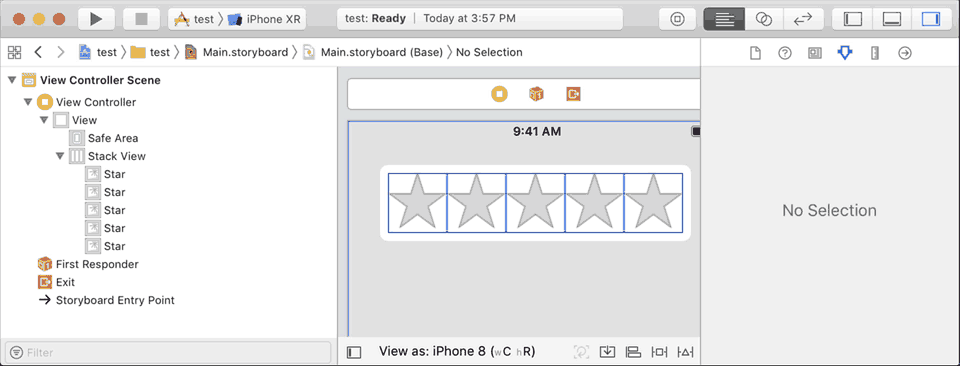Select the iPhone XR run destination
The height and width of the screenshot is (366, 960).
[x=264, y=19]
